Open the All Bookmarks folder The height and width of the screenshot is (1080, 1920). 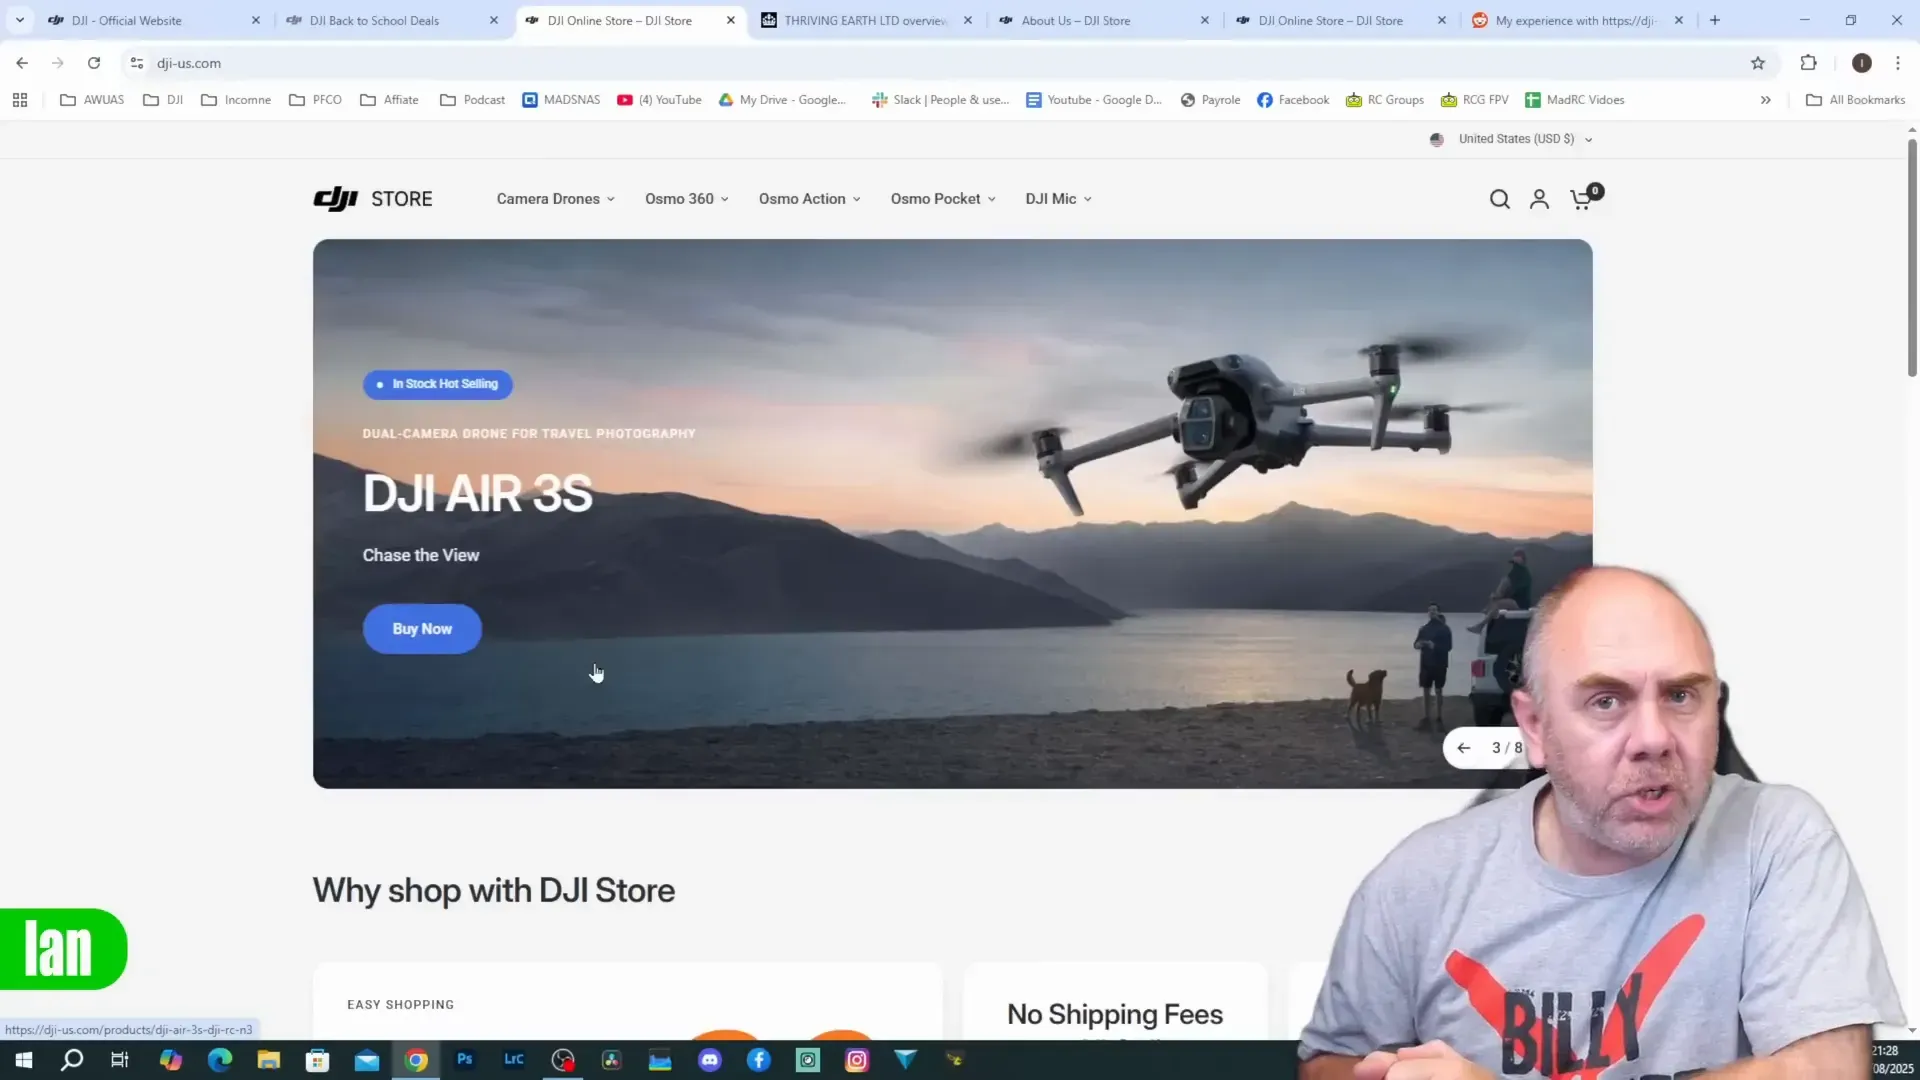pos(1856,100)
